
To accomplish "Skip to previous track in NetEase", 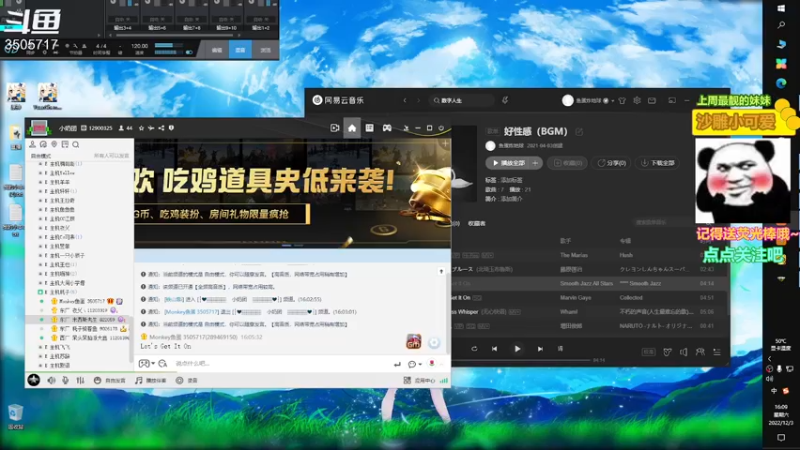I will click(x=494, y=349).
